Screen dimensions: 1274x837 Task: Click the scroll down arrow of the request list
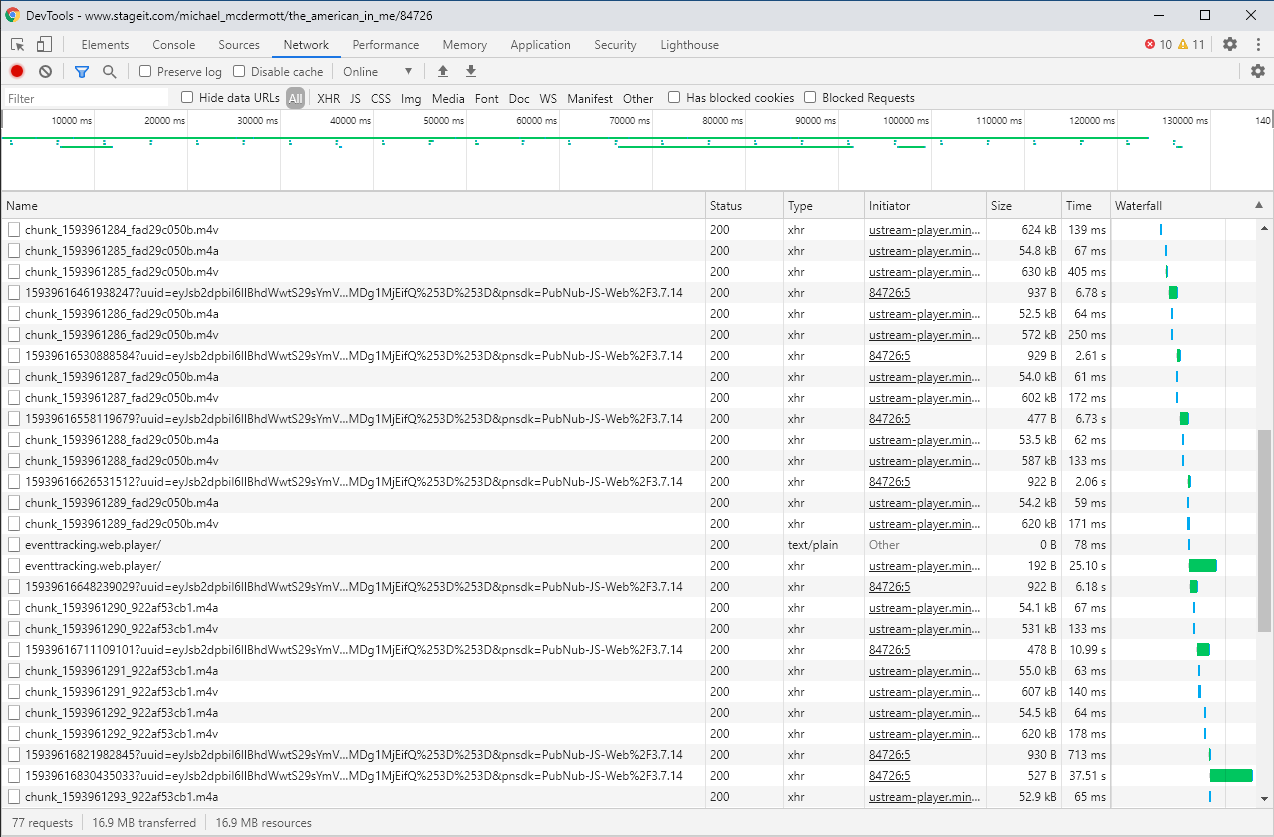1264,799
